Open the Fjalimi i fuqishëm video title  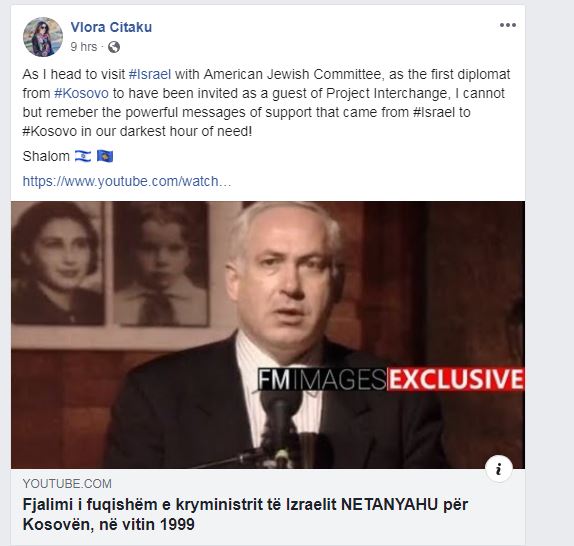click(x=245, y=515)
